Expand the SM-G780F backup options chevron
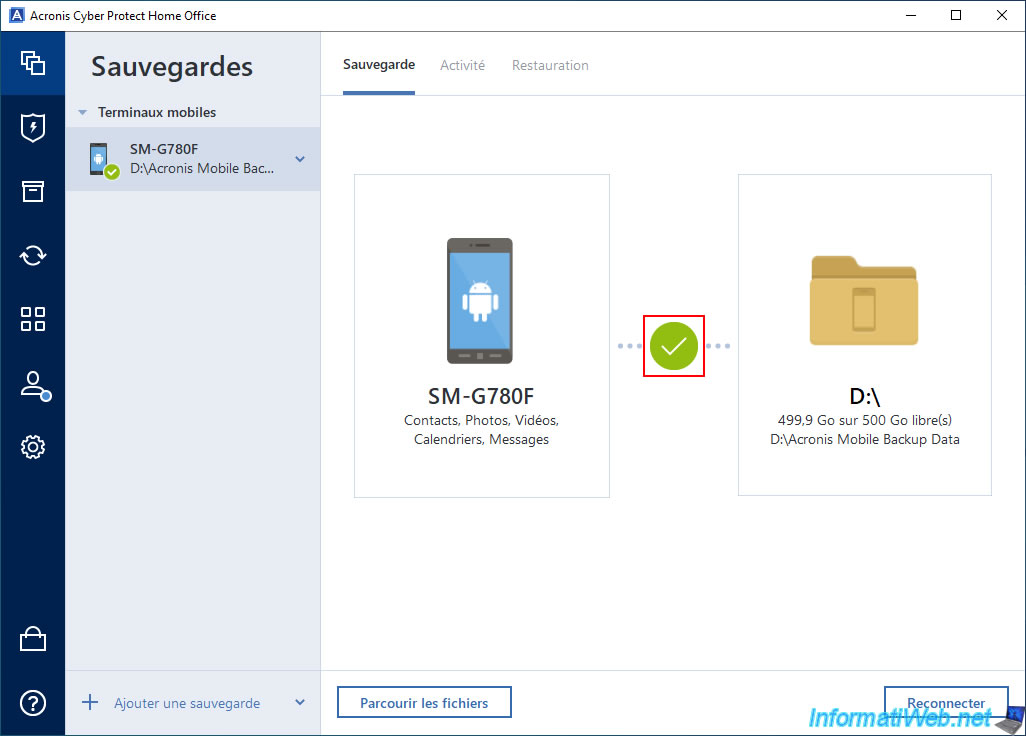The image size is (1026, 736). [300, 159]
